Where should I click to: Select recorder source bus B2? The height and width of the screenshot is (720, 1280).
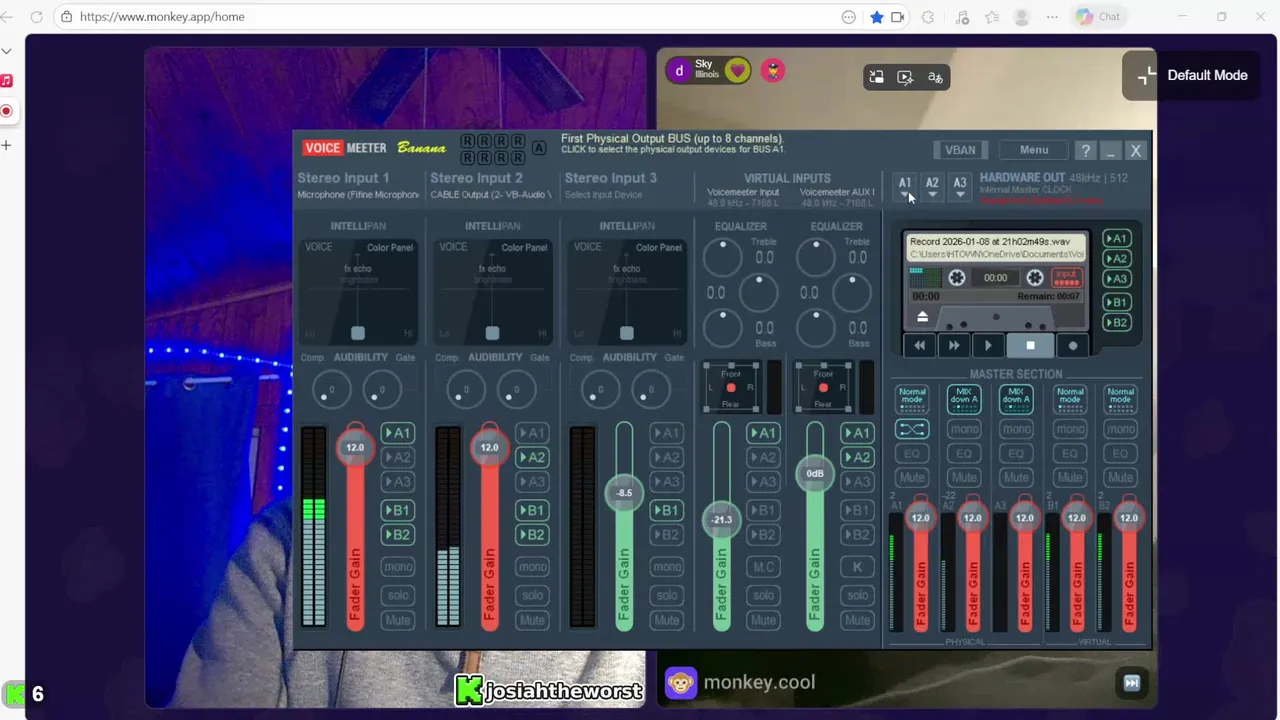1117,323
